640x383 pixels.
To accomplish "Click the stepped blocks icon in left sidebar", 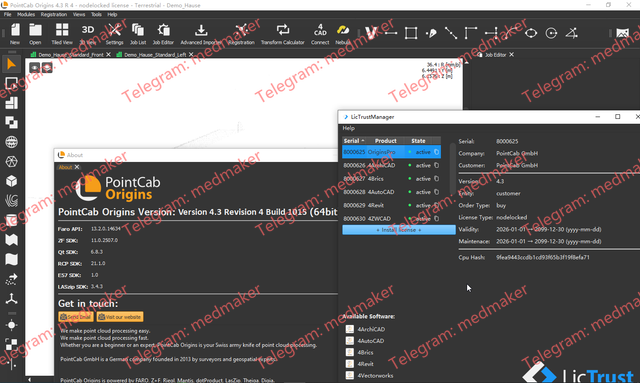I will point(11,102).
